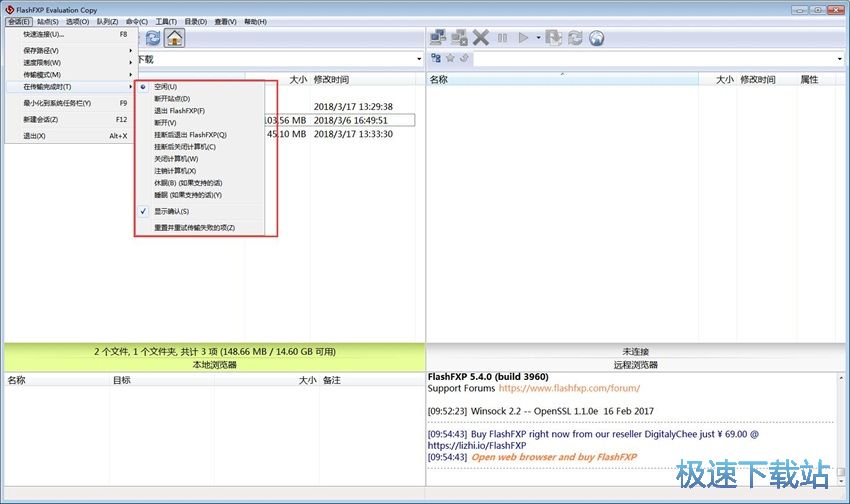Viewport: 850px width, 504px height.
Task: Sort queue by 目标 column
Action: (x=162, y=380)
